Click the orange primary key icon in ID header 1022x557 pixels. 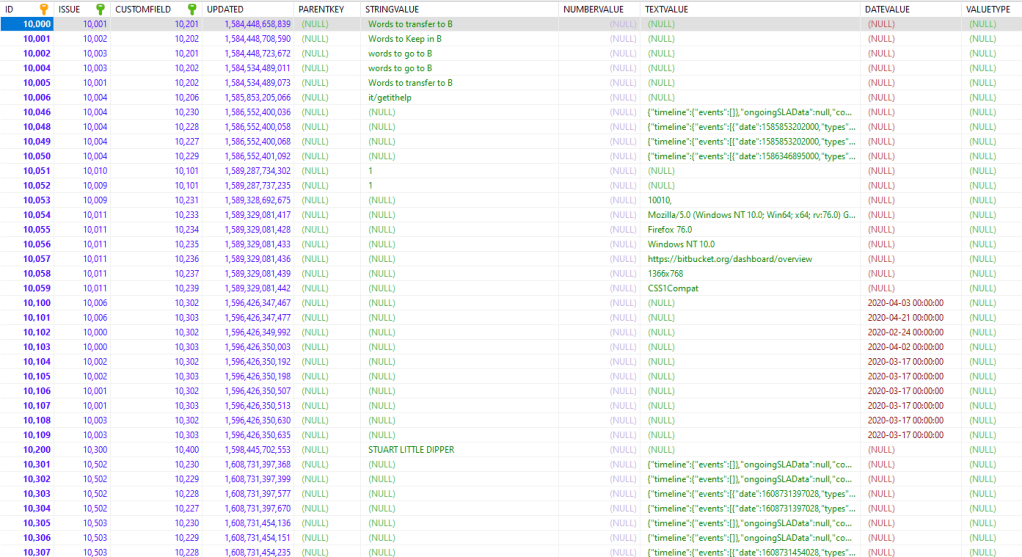coord(43,9)
